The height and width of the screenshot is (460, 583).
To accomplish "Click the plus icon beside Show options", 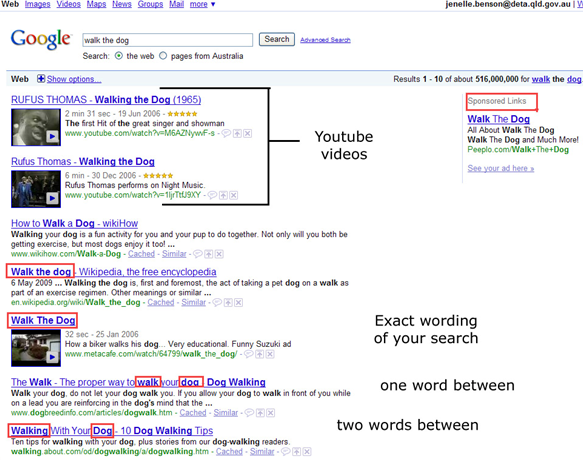I will tap(41, 79).
